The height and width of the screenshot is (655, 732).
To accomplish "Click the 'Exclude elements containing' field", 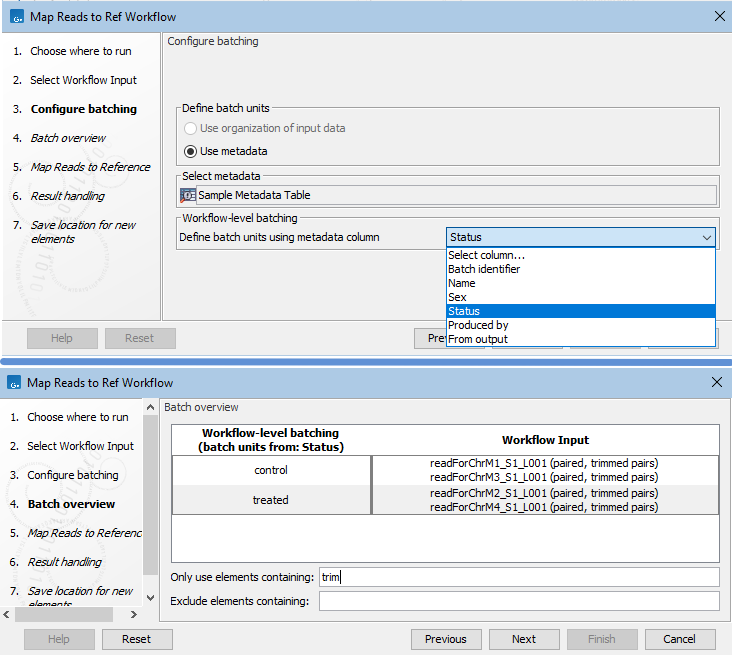I will click(x=518, y=601).
